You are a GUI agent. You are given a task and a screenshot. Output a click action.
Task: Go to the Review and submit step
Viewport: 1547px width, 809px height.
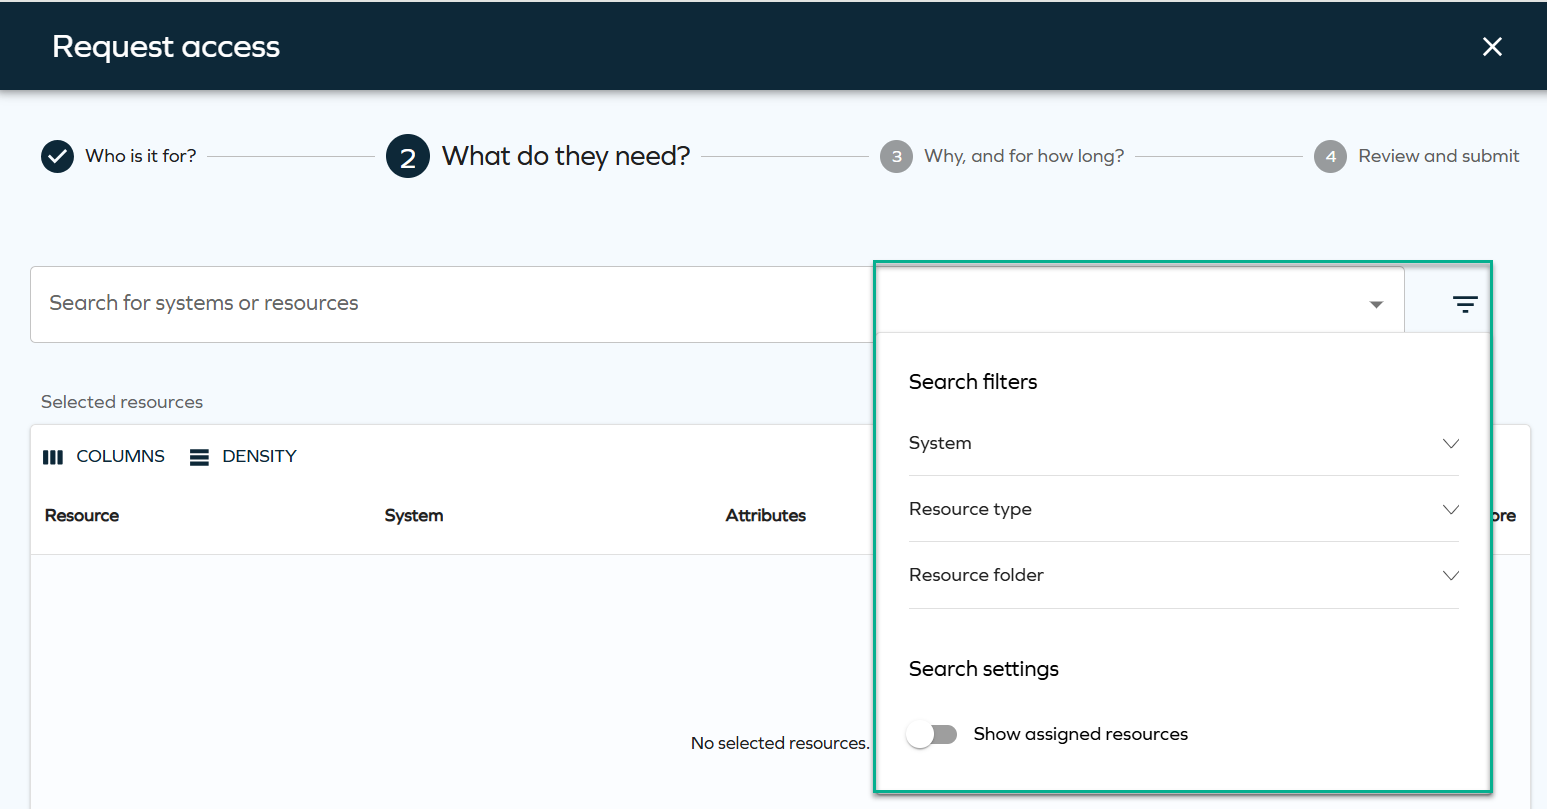(x=1439, y=156)
